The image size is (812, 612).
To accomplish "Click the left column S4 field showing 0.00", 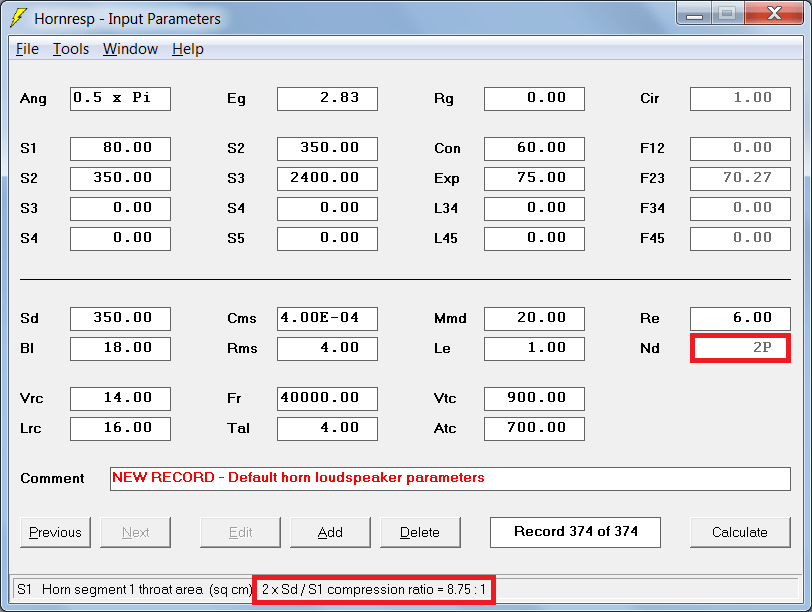I will [x=120, y=239].
